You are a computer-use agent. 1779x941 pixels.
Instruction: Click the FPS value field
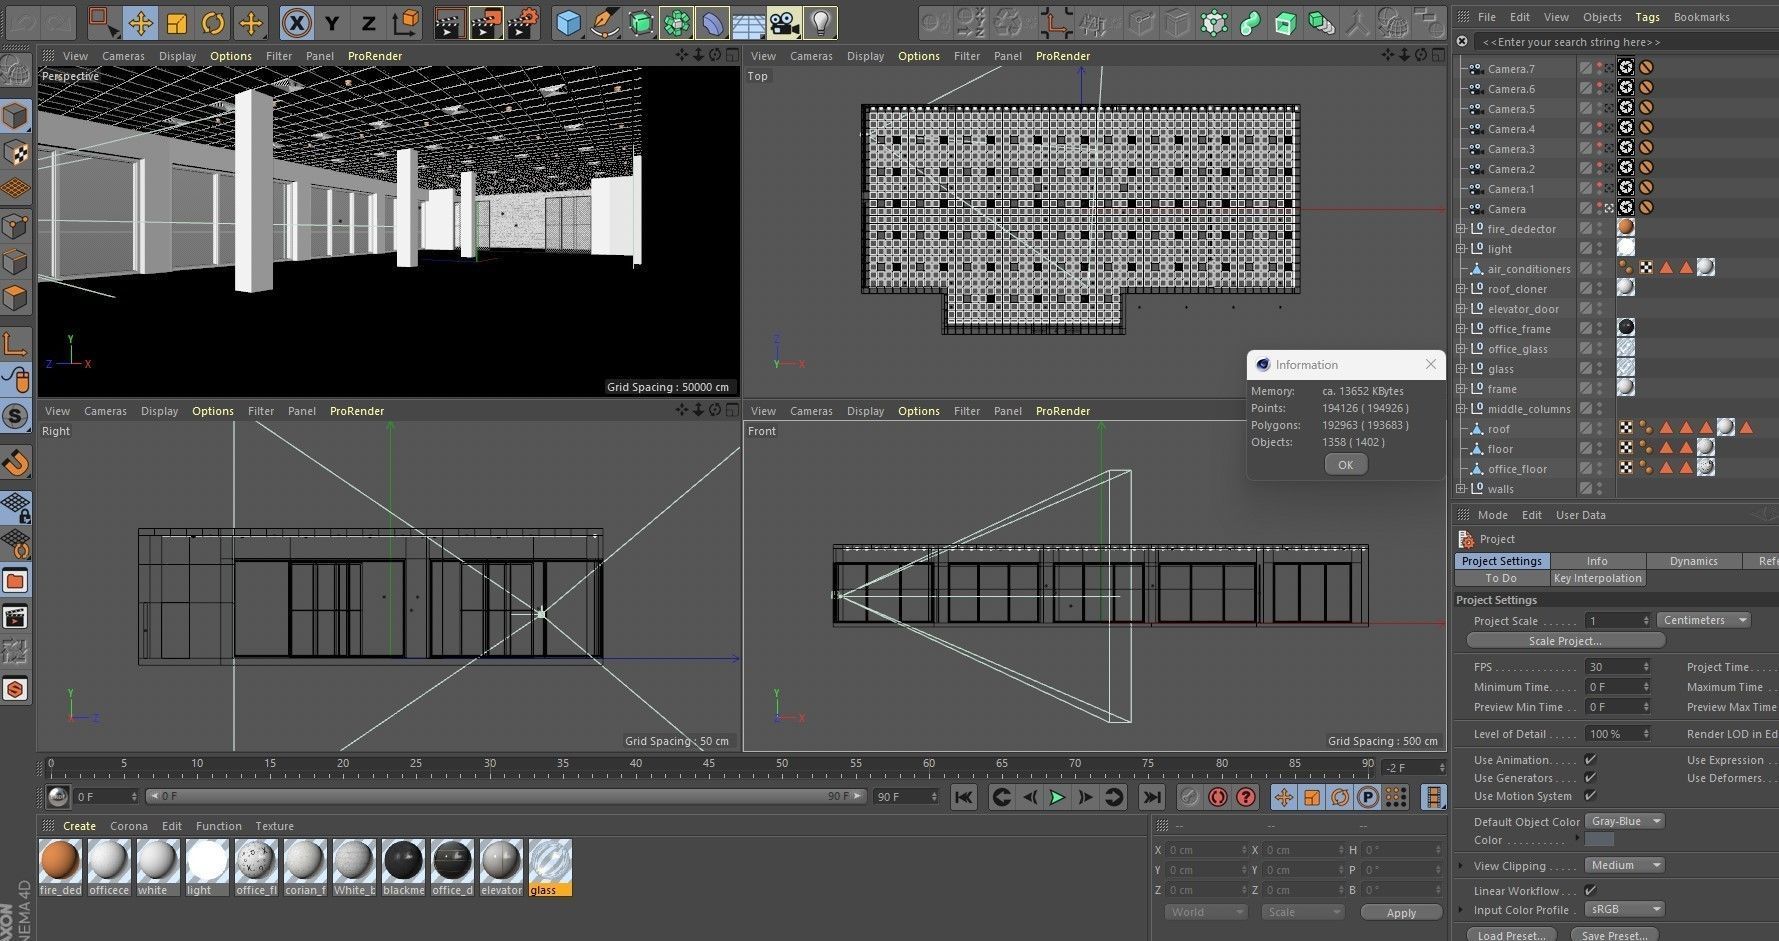click(1617, 667)
